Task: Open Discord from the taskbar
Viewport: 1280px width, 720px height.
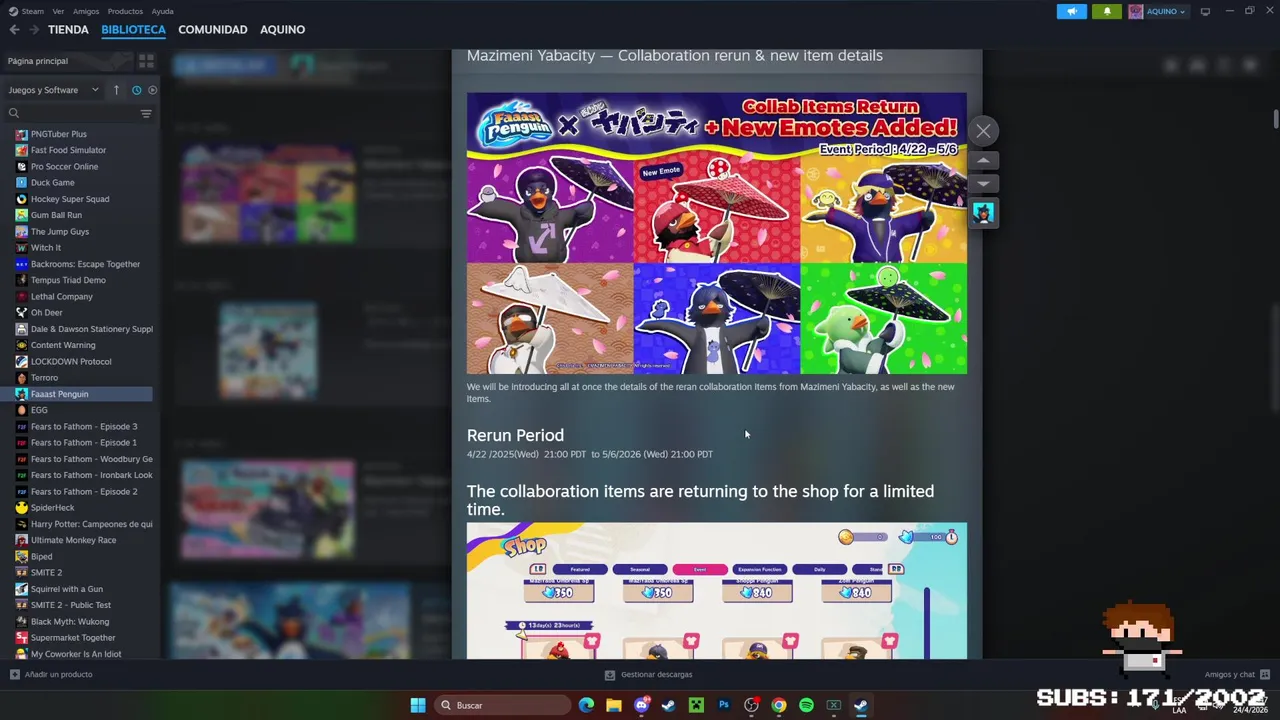Action: click(641, 705)
